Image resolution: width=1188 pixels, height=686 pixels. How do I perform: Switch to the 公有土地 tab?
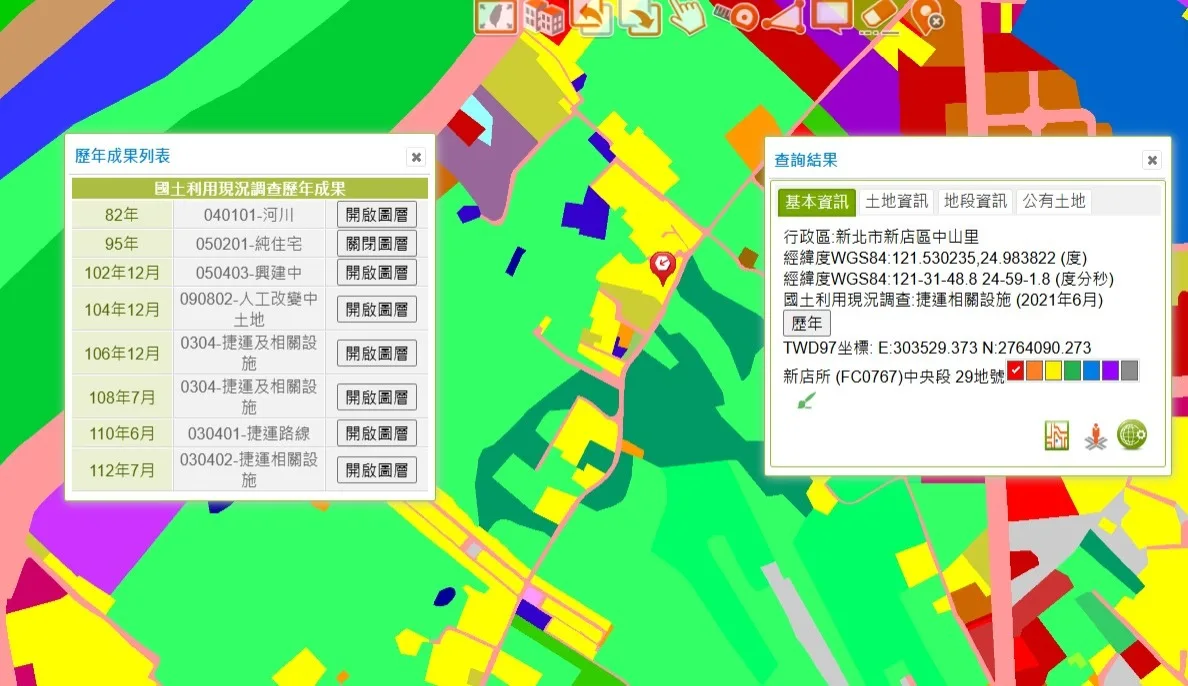pos(1053,201)
